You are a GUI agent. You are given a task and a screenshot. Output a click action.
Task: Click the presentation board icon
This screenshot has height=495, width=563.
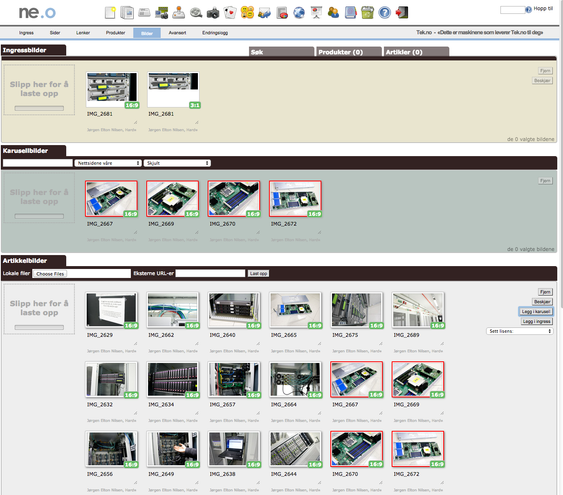pos(316,13)
